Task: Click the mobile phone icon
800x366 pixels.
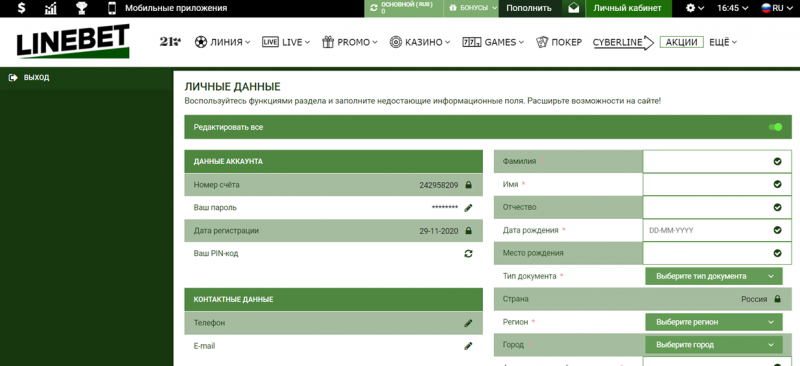Action: (x=112, y=8)
